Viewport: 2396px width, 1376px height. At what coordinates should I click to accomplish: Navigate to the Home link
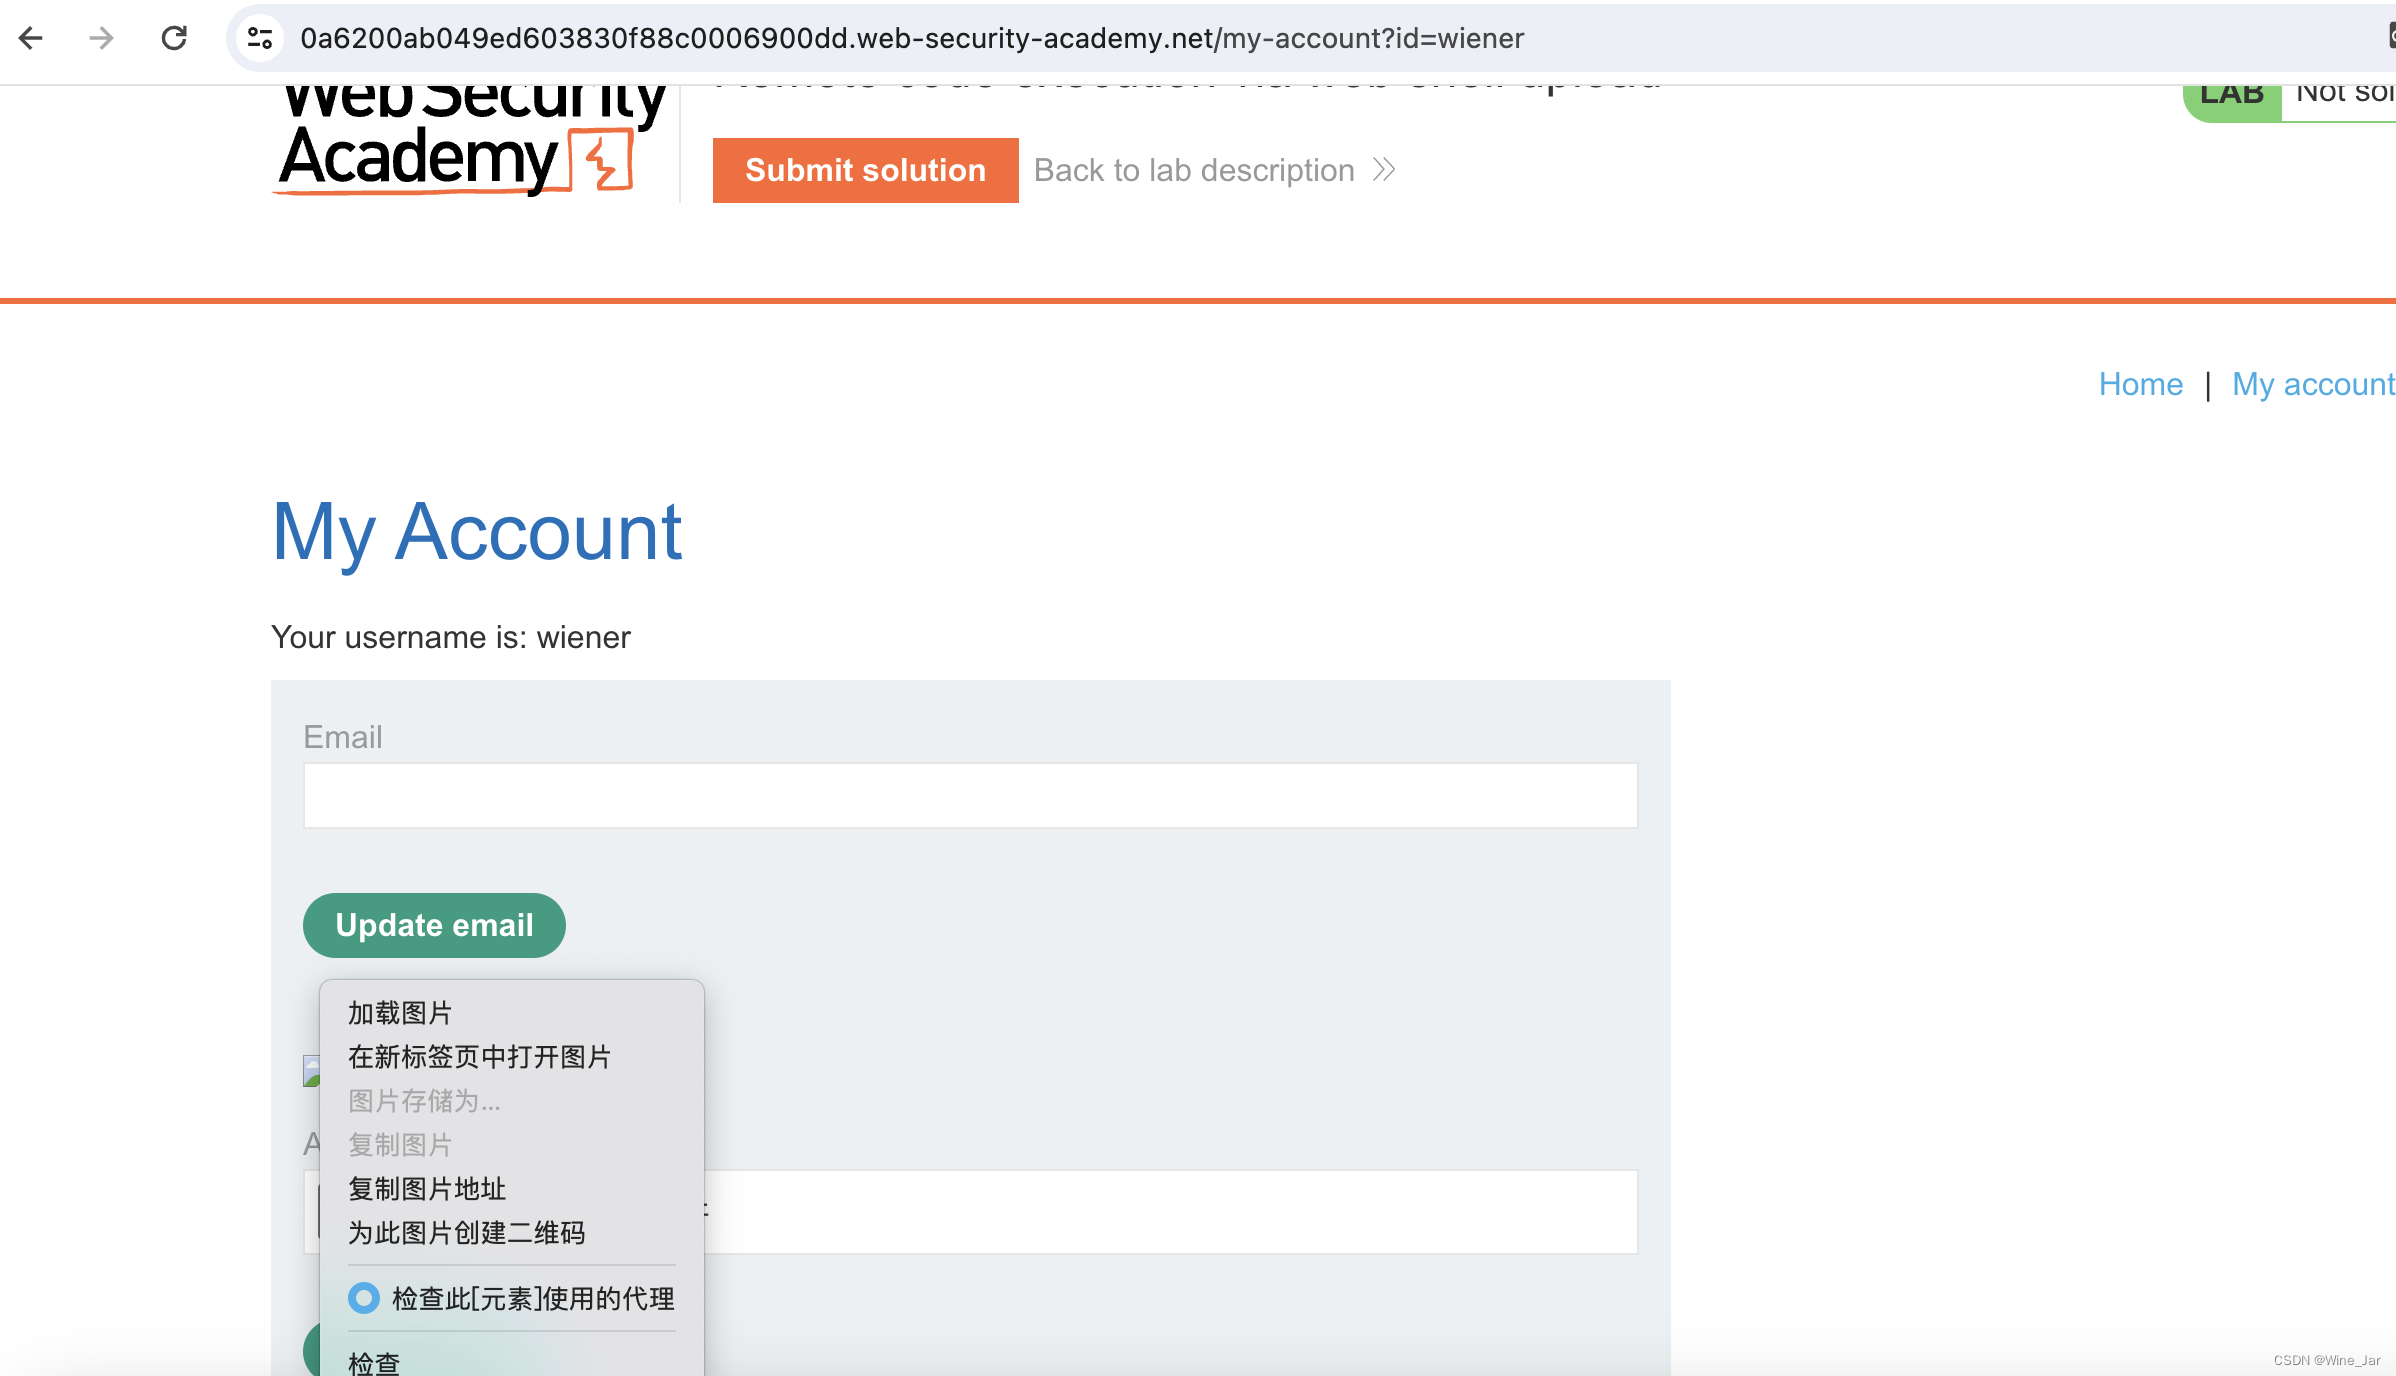pyautogui.click(x=2139, y=382)
